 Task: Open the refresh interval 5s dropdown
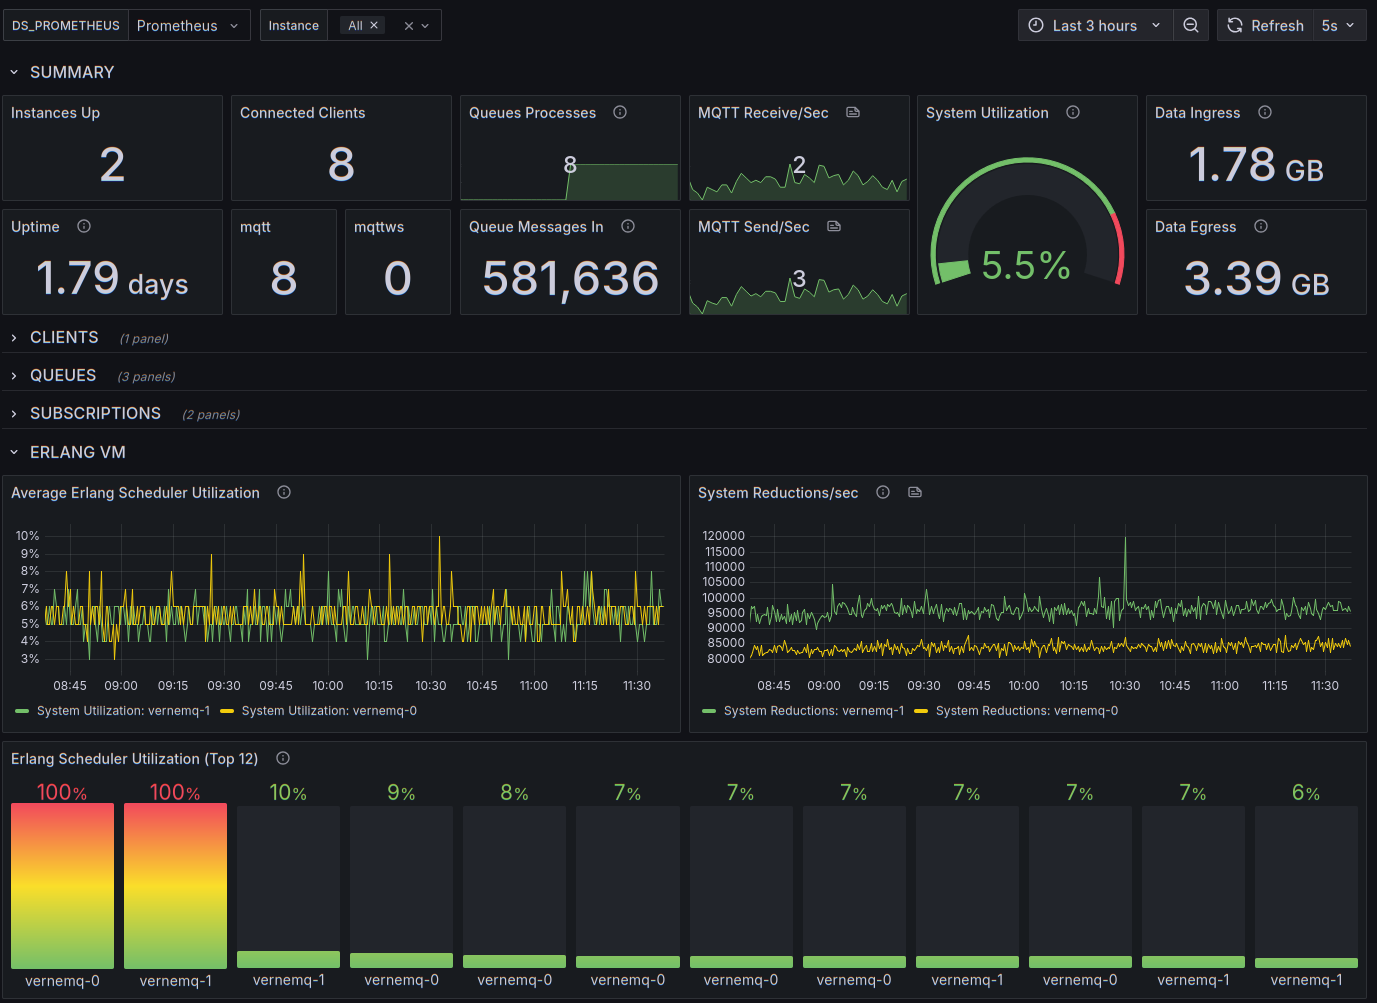click(x=1338, y=25)
